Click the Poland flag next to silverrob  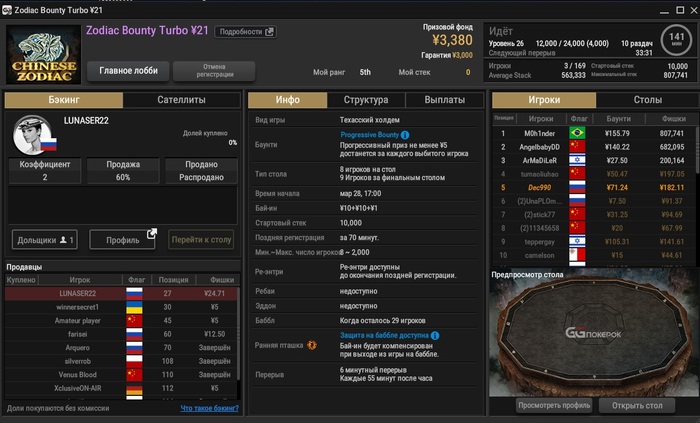(134, 361)
